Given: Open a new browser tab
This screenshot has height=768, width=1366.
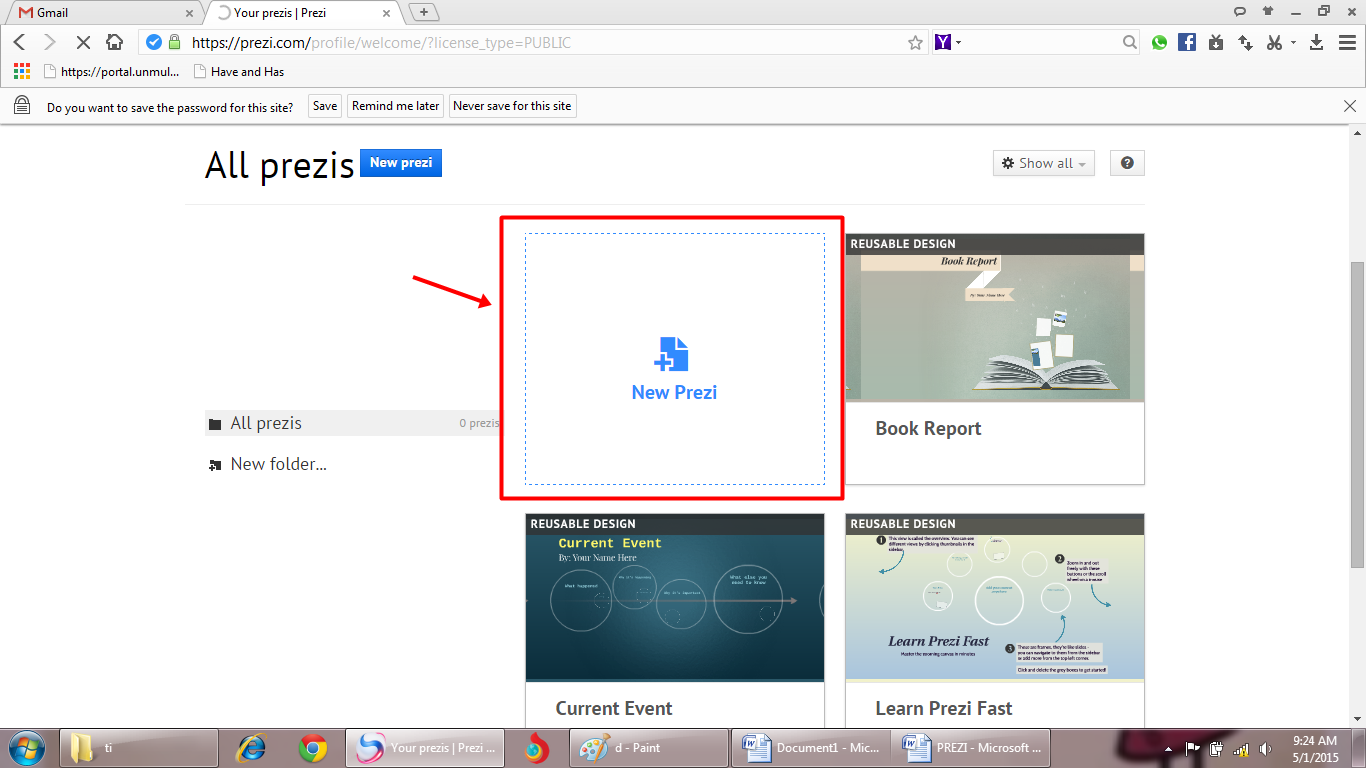Looking at the screenshot, I should pos(425,12).
